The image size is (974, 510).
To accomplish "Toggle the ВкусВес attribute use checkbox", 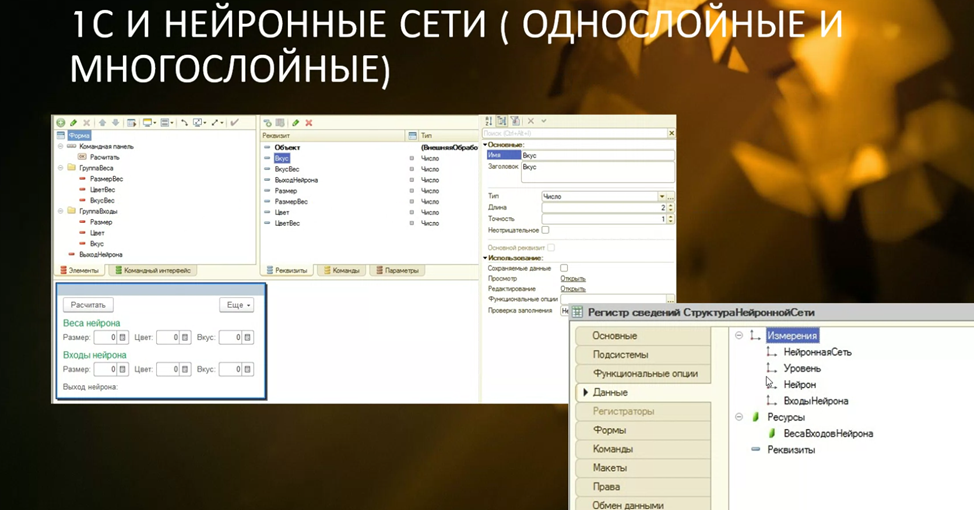I will (412, 169).
